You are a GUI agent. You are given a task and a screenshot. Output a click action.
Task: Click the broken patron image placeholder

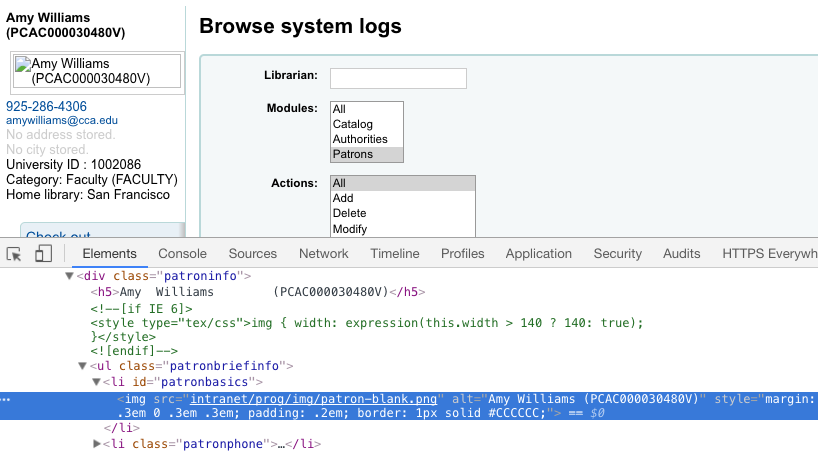(x=96, y=71)
